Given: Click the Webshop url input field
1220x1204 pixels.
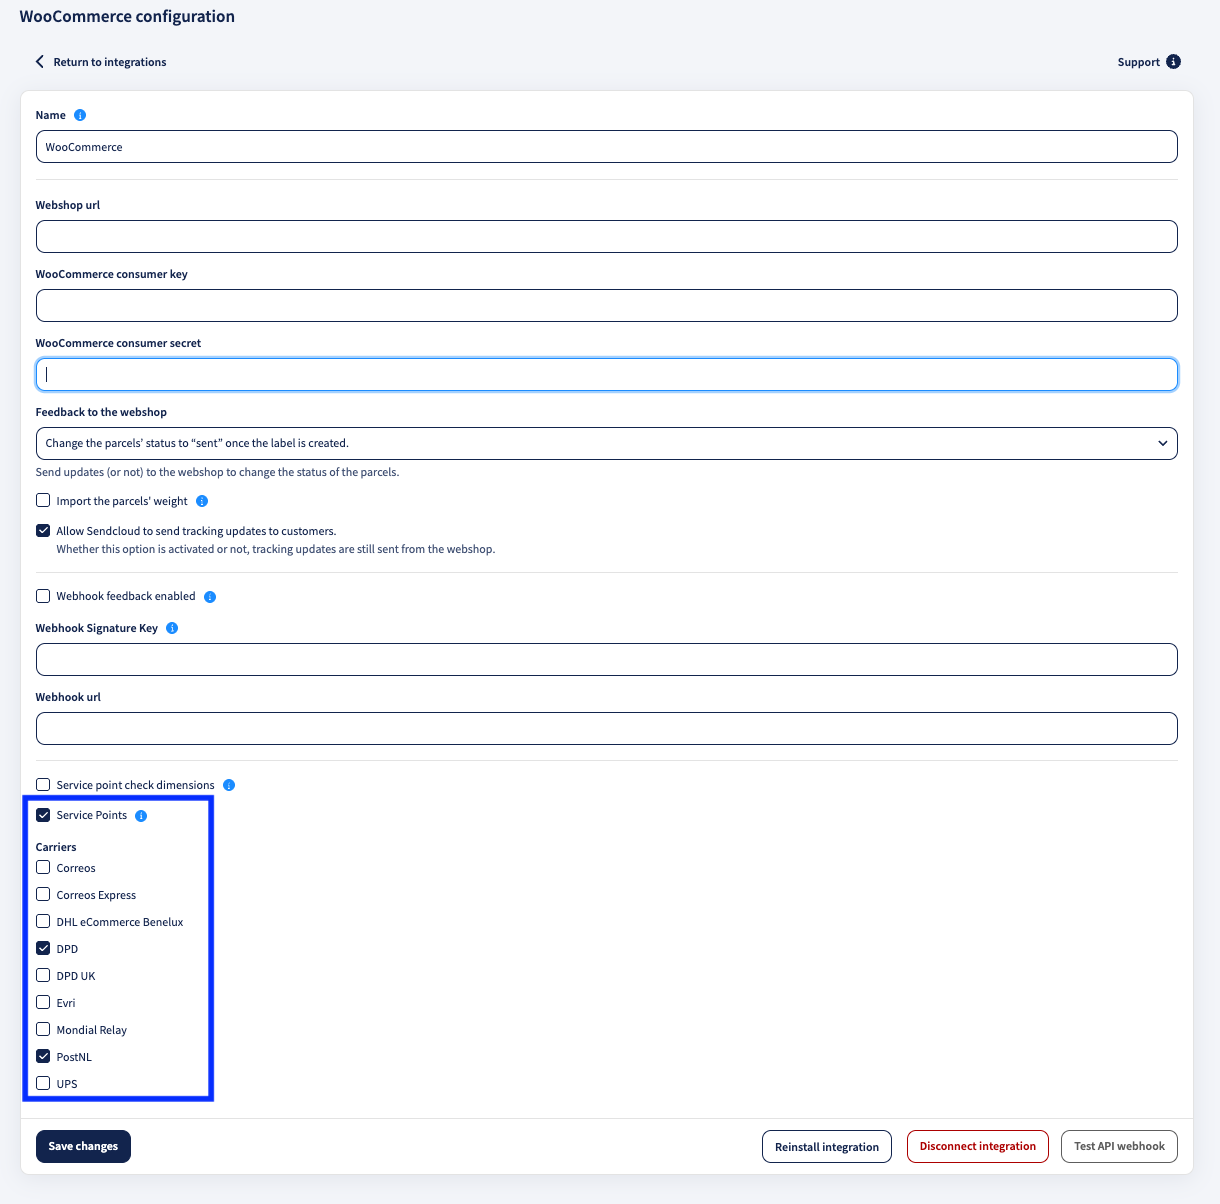Looking at the screenshot, I should coord(607,236).
